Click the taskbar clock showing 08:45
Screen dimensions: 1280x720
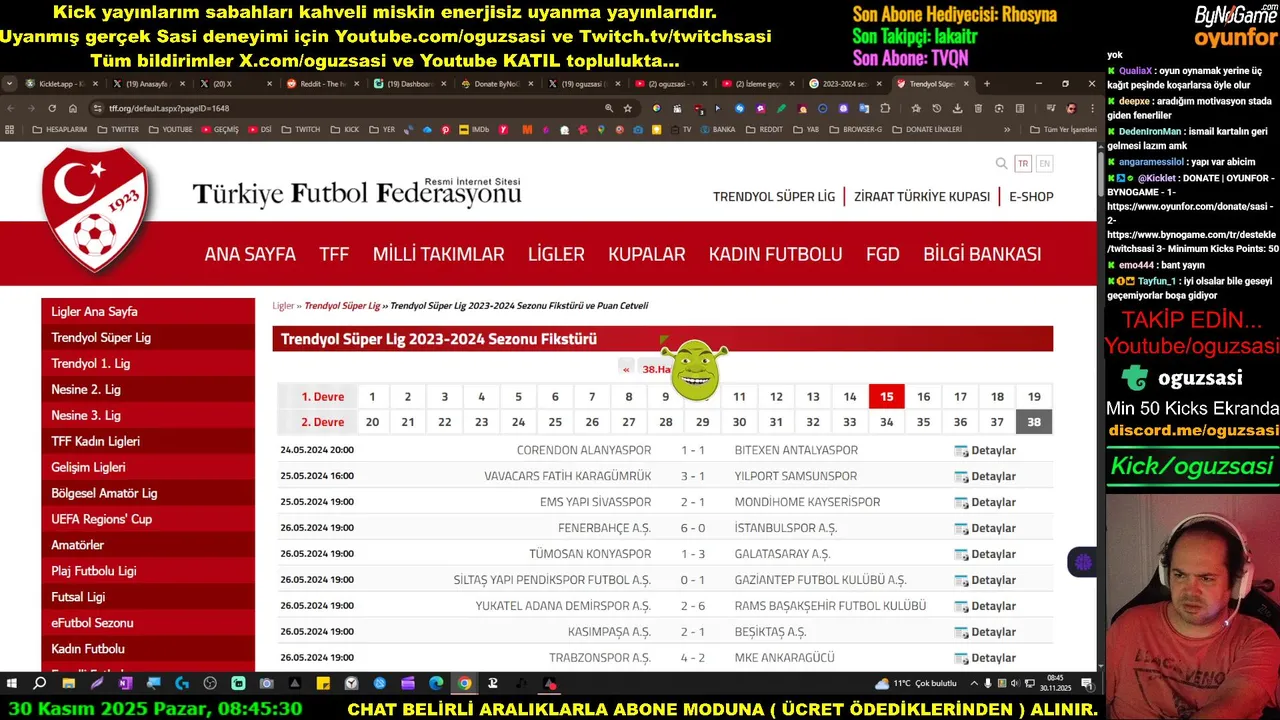pyautogui.click(x=1055, y=683)
